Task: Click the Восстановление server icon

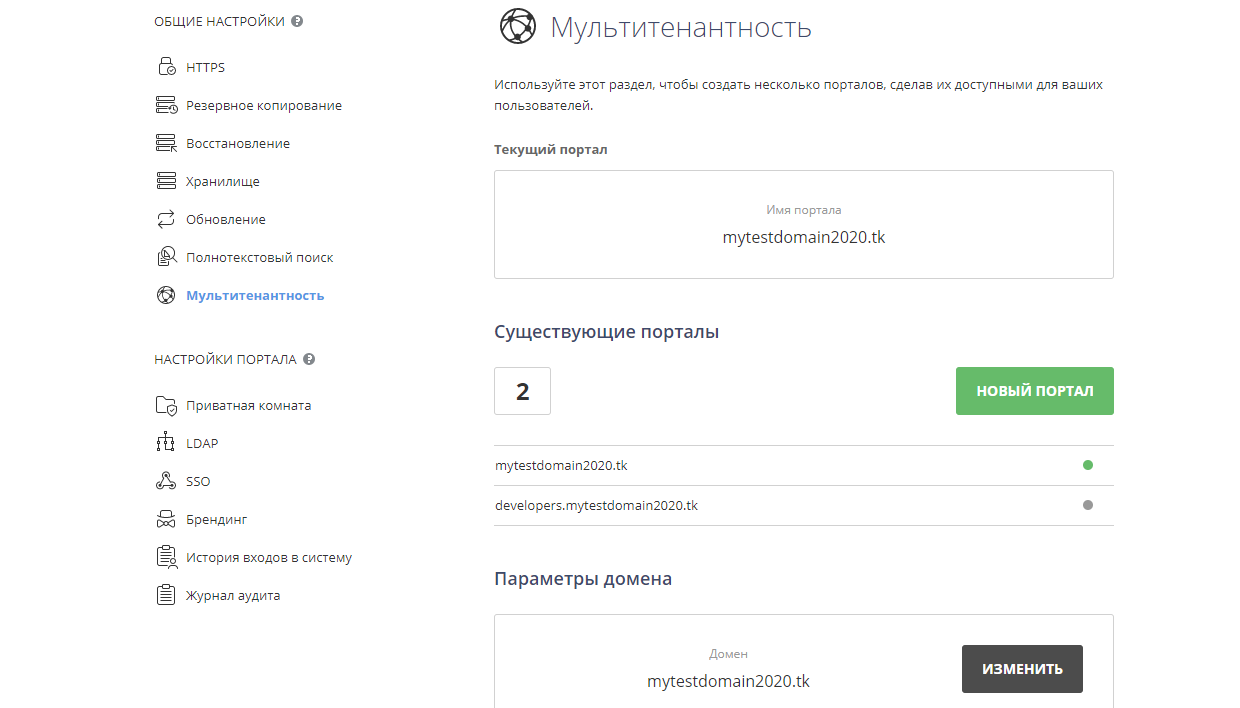Action: tap(166, 143)
